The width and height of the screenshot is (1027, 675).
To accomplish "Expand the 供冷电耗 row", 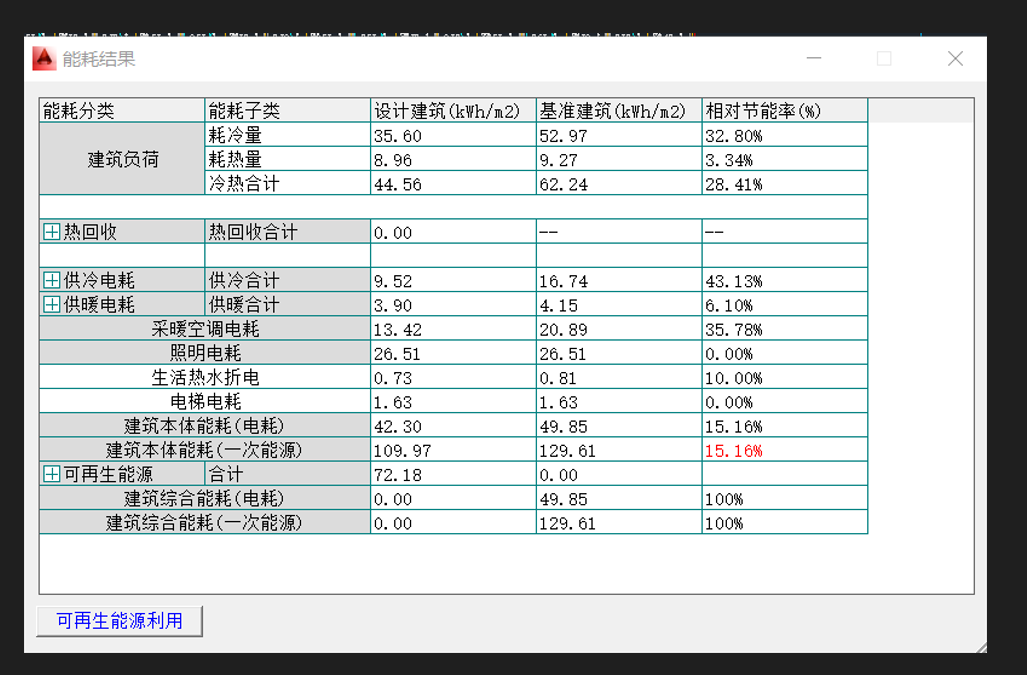I will tap(52, 281).
